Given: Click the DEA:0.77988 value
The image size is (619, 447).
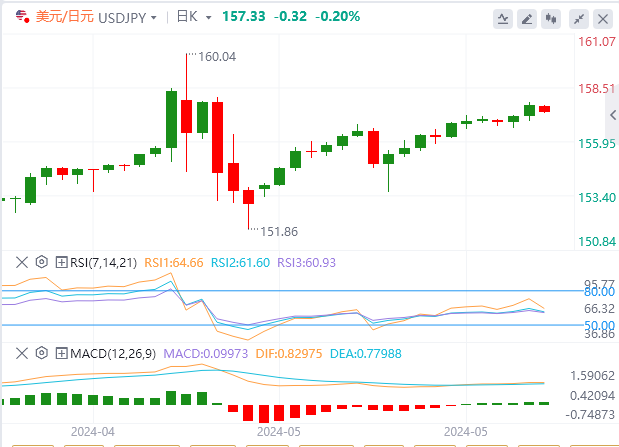Looking at the screenshot, I should tap(366, 353).
